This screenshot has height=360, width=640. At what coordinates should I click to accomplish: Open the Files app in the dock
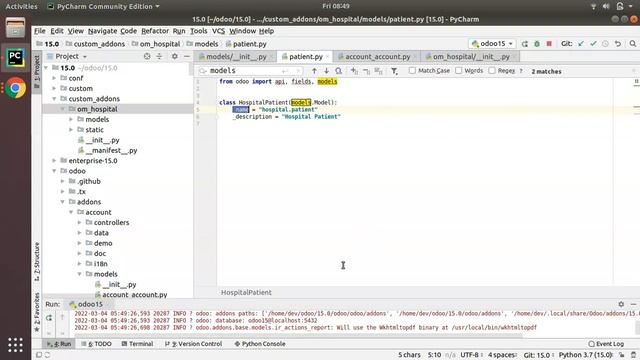coord(15,28)
